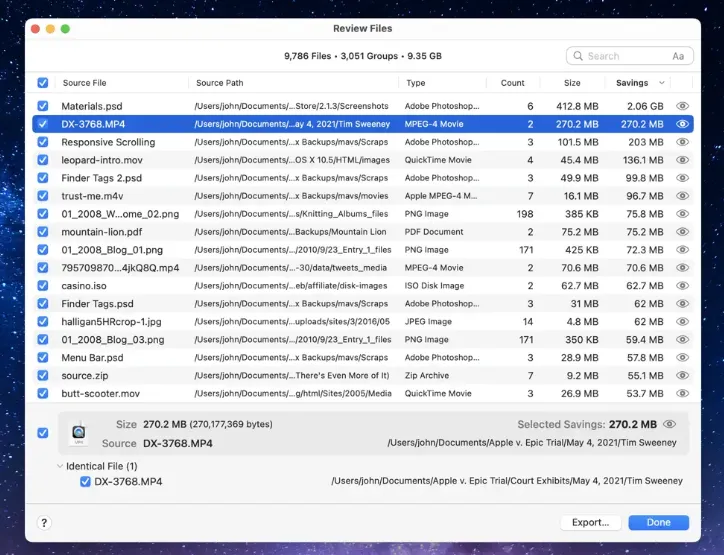Uncheck the Responsive Scrolling checkbox
This screenshot has width=724, height=555.
tap(43, 142)
